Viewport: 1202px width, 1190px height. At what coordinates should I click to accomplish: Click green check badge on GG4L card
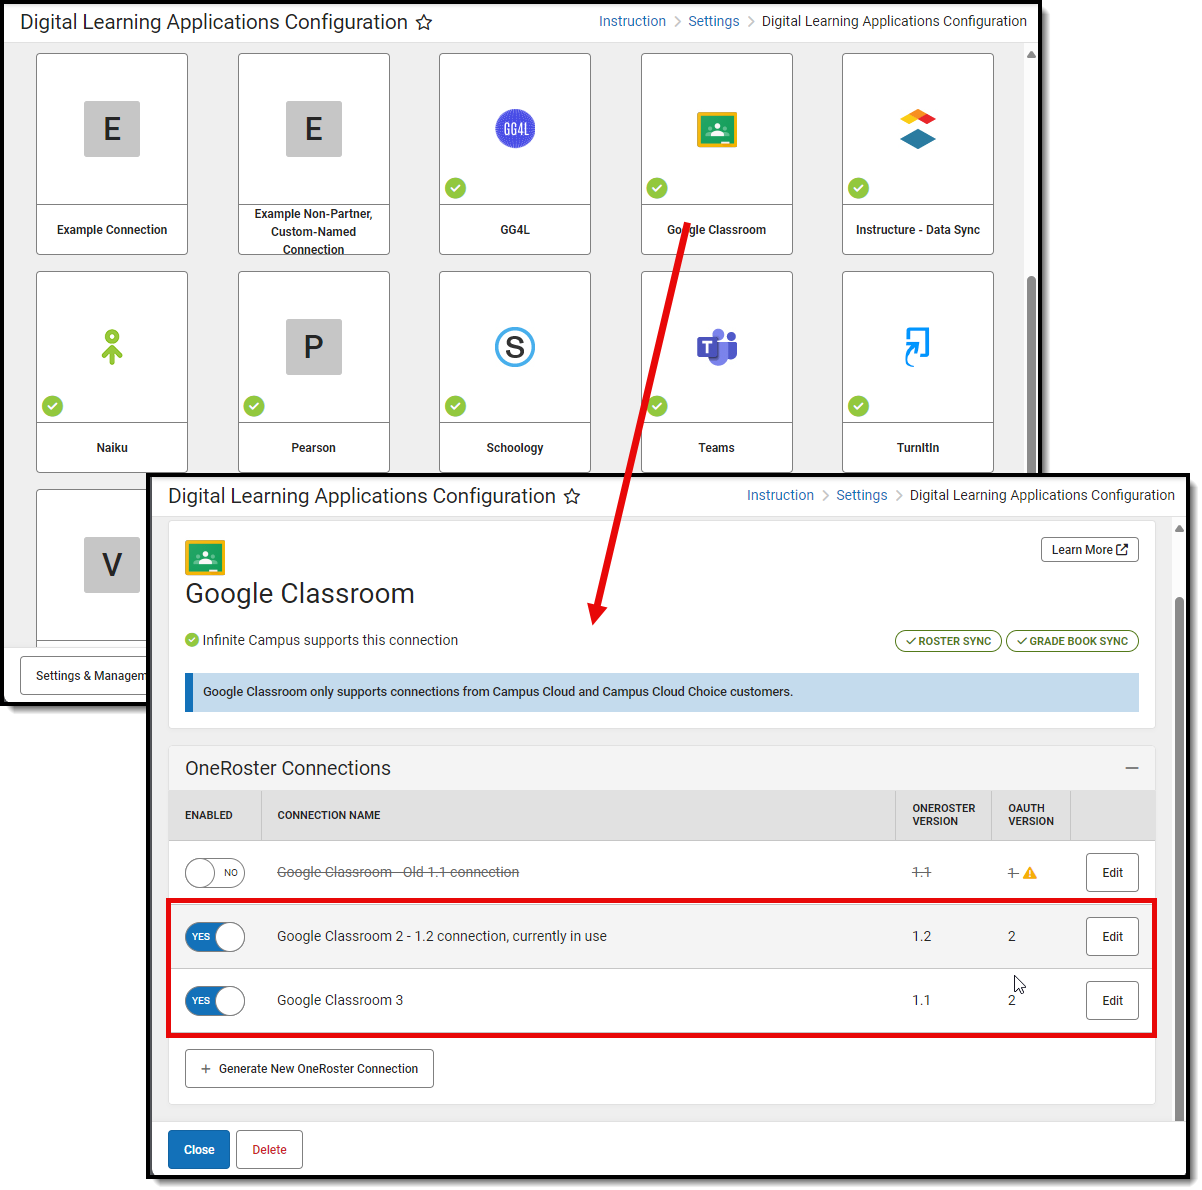(x=456, y=188)
